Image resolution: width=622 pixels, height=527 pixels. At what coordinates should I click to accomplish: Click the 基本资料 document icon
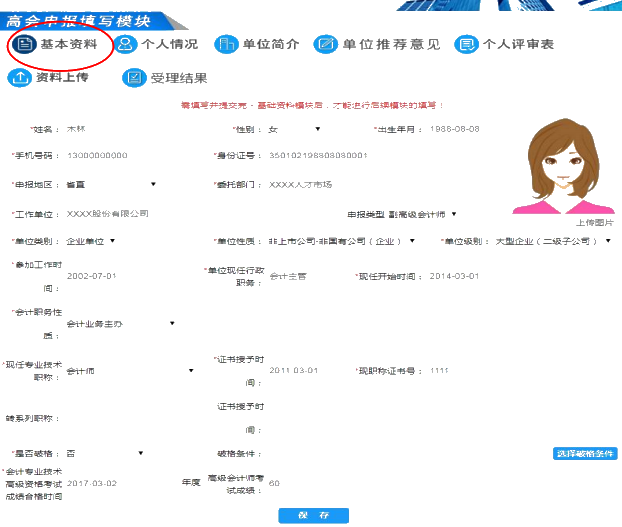tap(24, 44)
